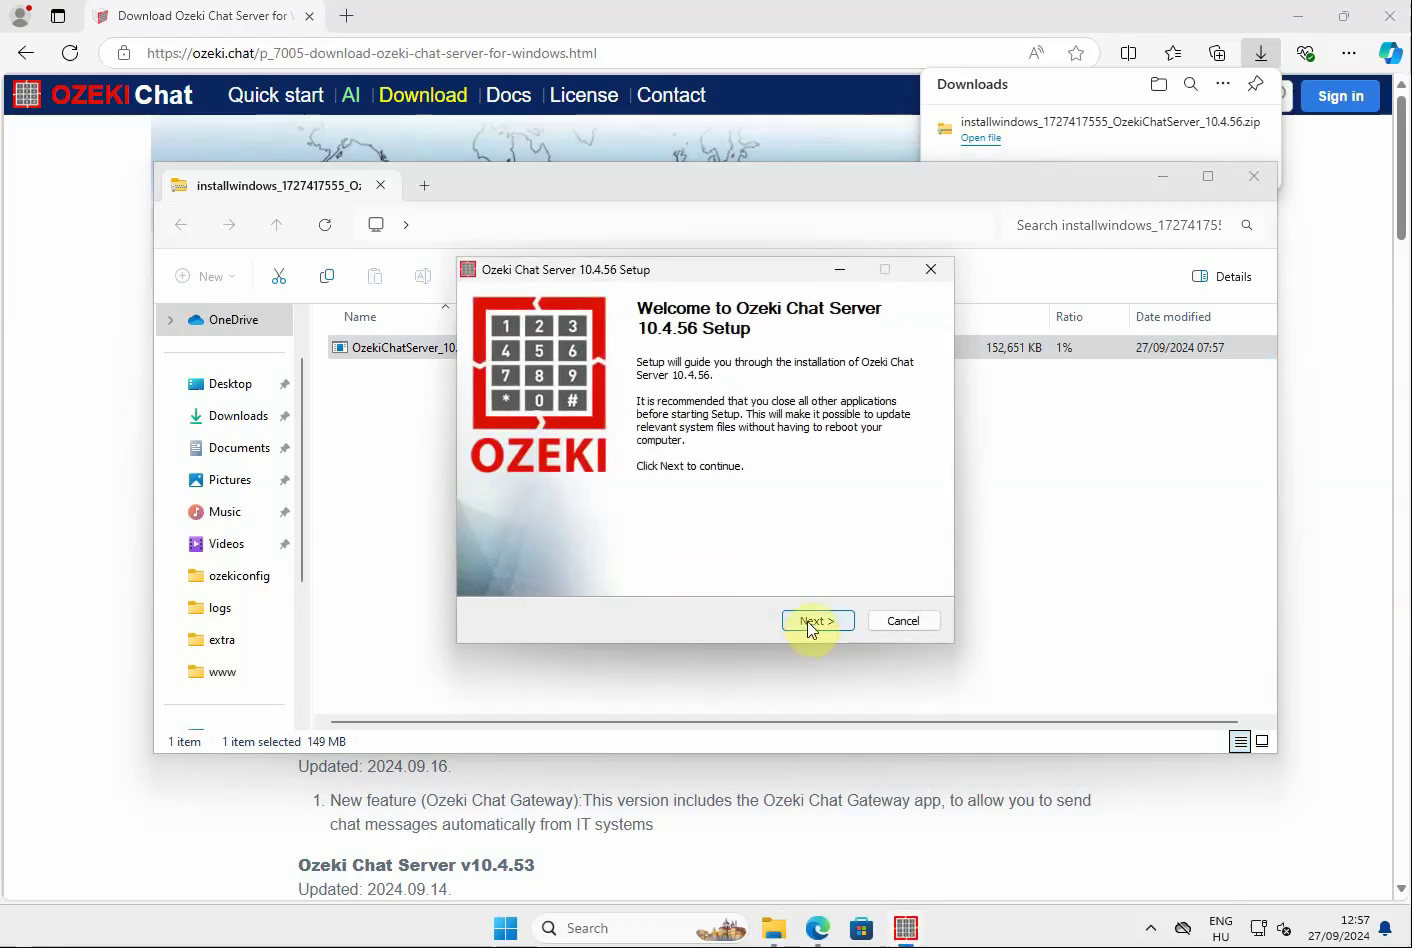Open the extra folder in sidebar
Viewport: 1412px width, 948px height.
click(222, 640)
